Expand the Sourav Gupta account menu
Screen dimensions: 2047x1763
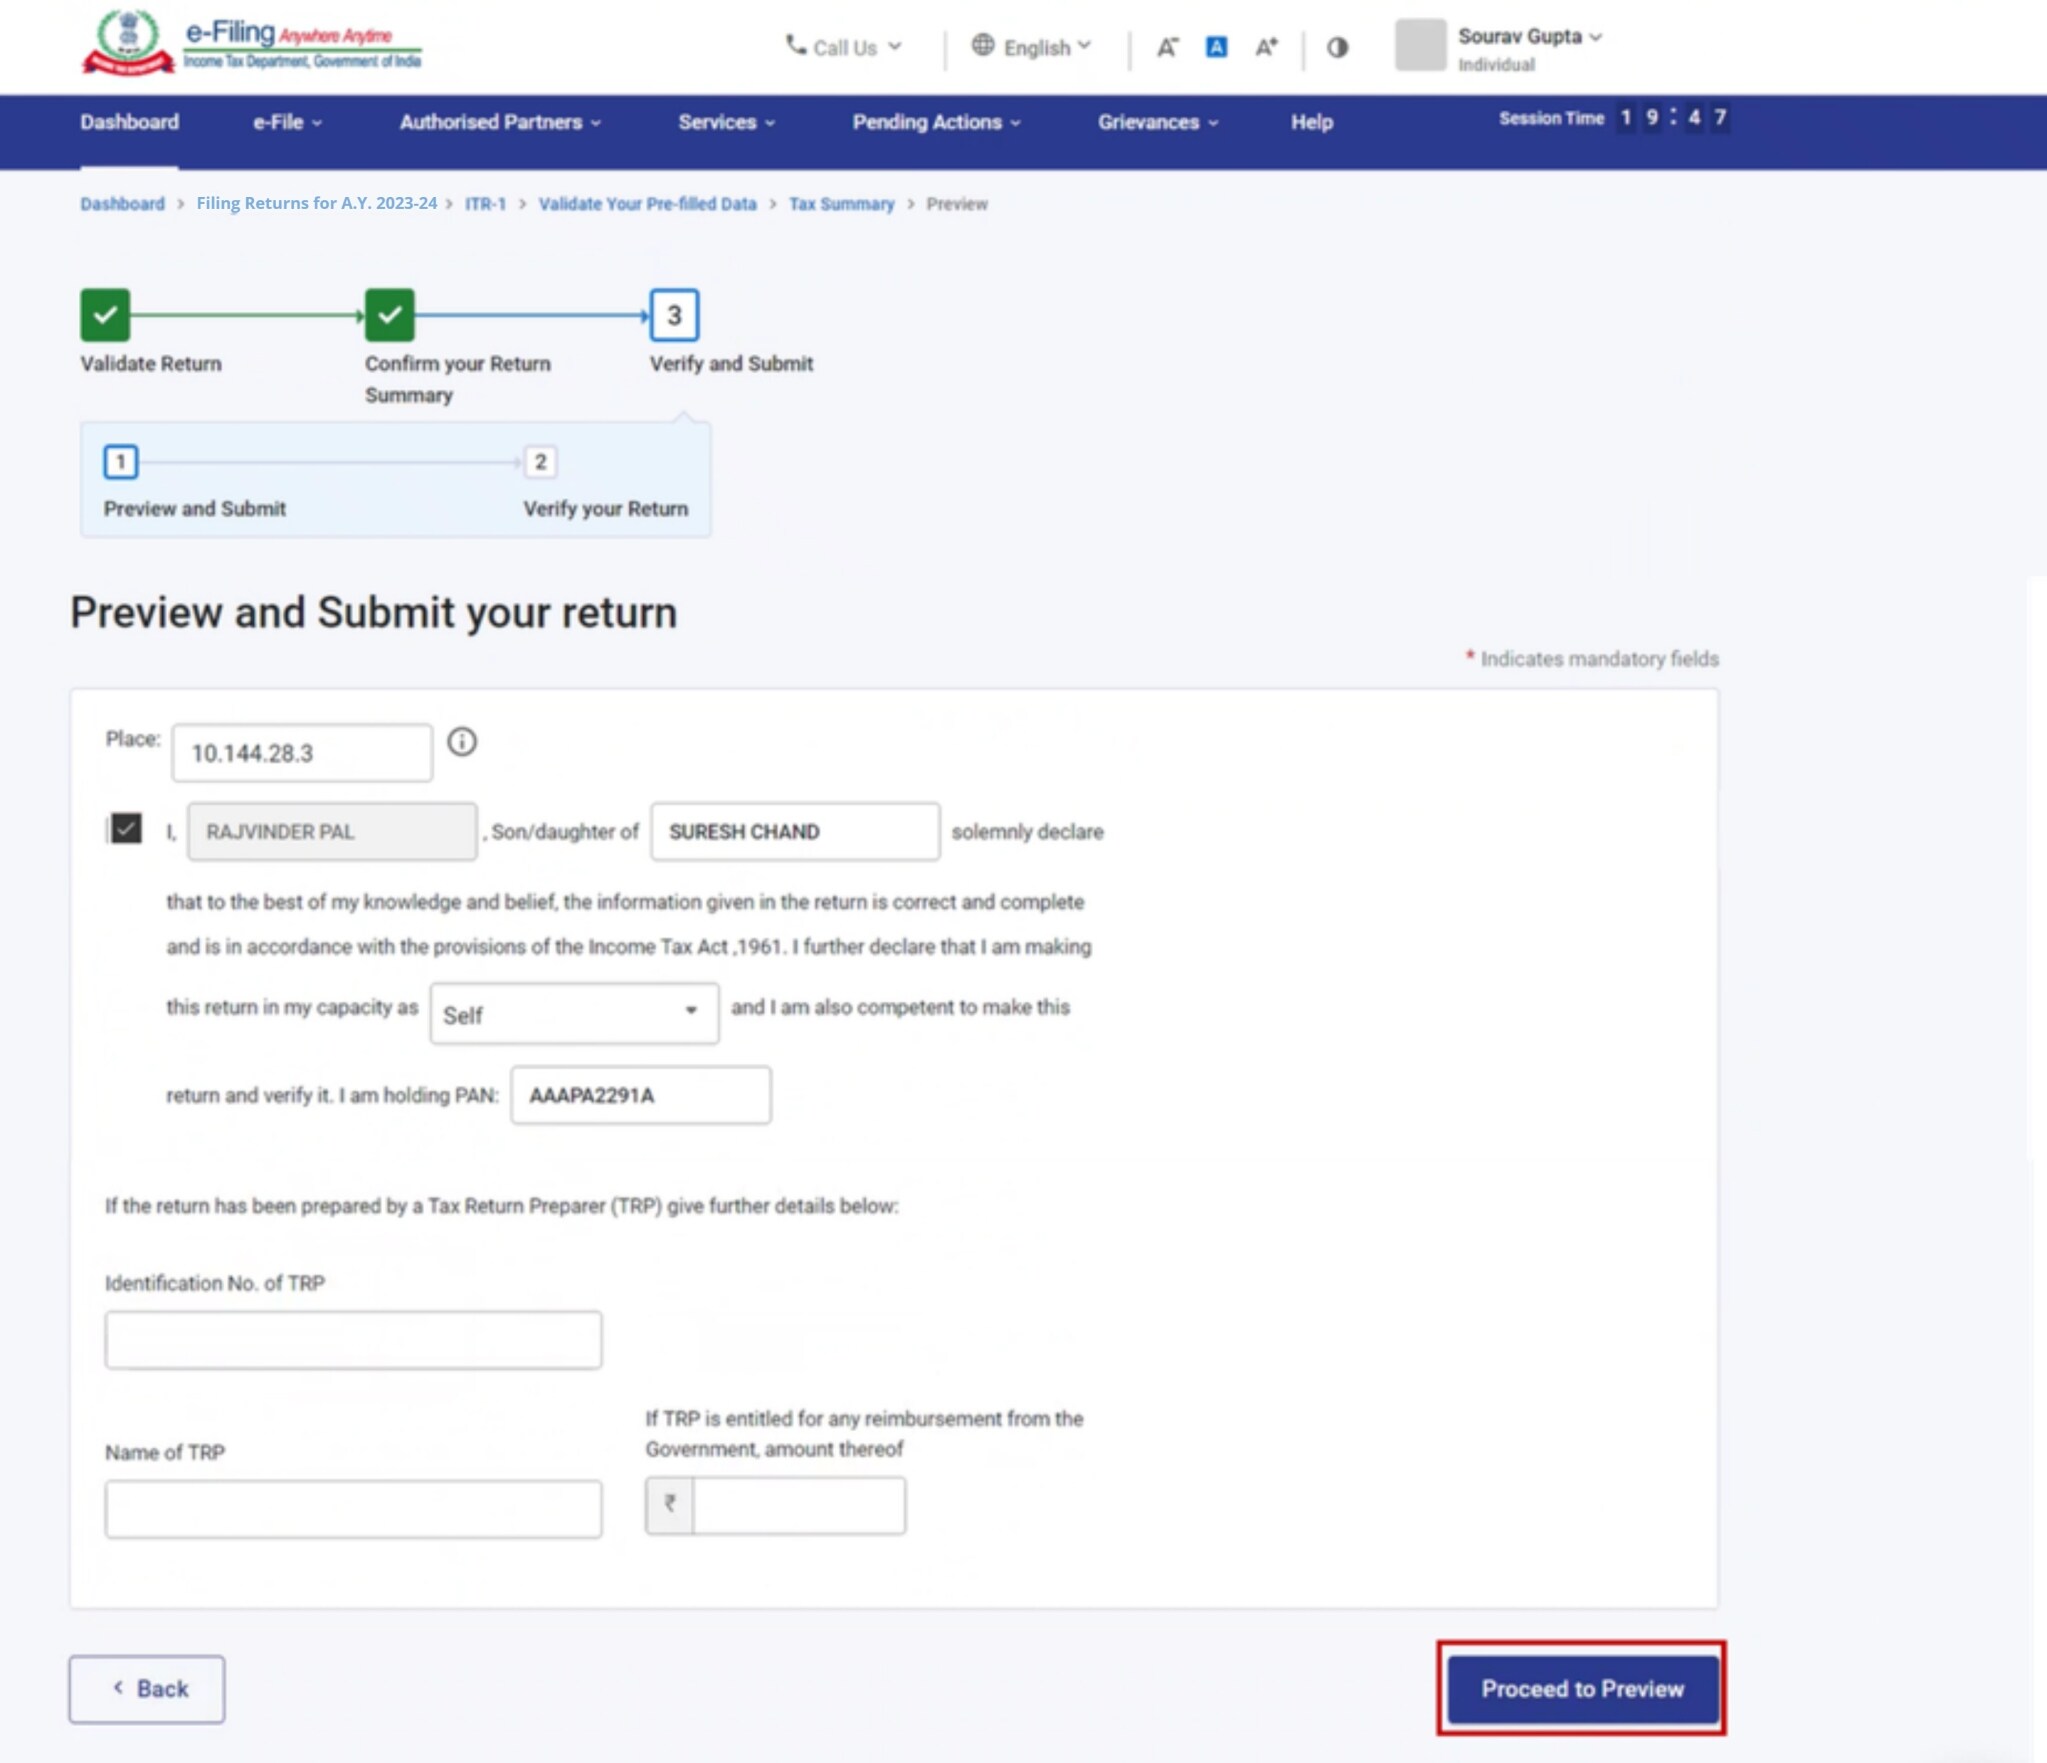[1530, 37]
